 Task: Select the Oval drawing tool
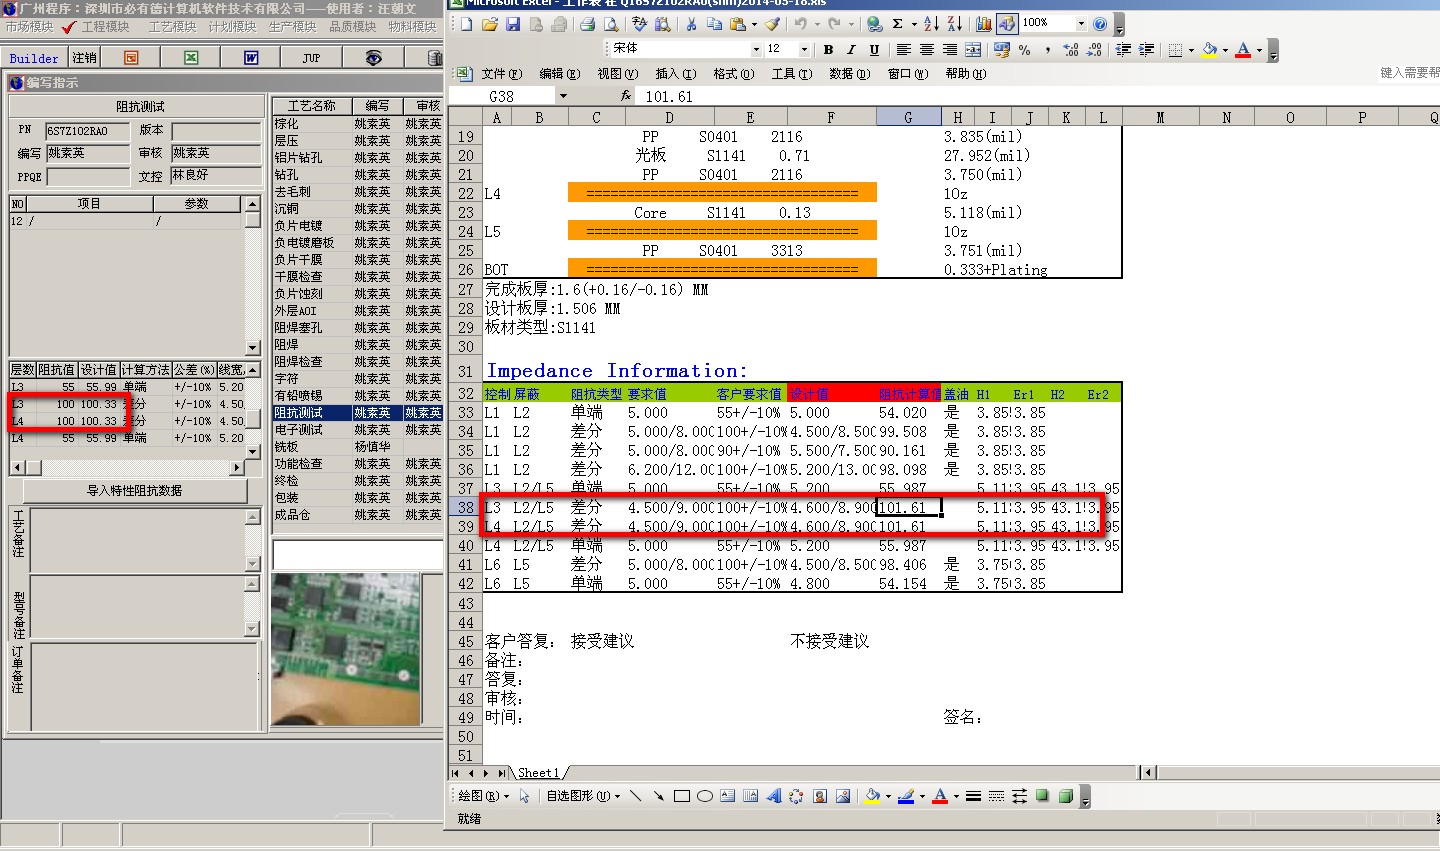[x=705, y=796]
